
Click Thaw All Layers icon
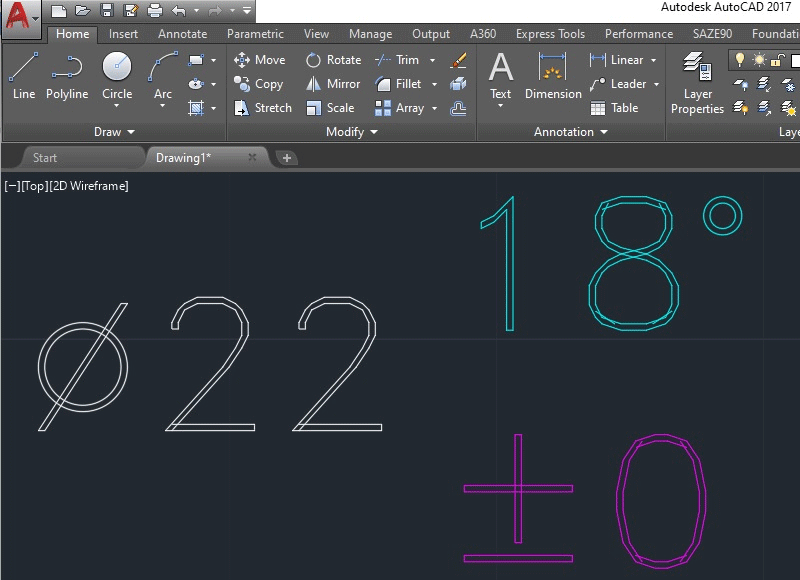tap(788, 108)
